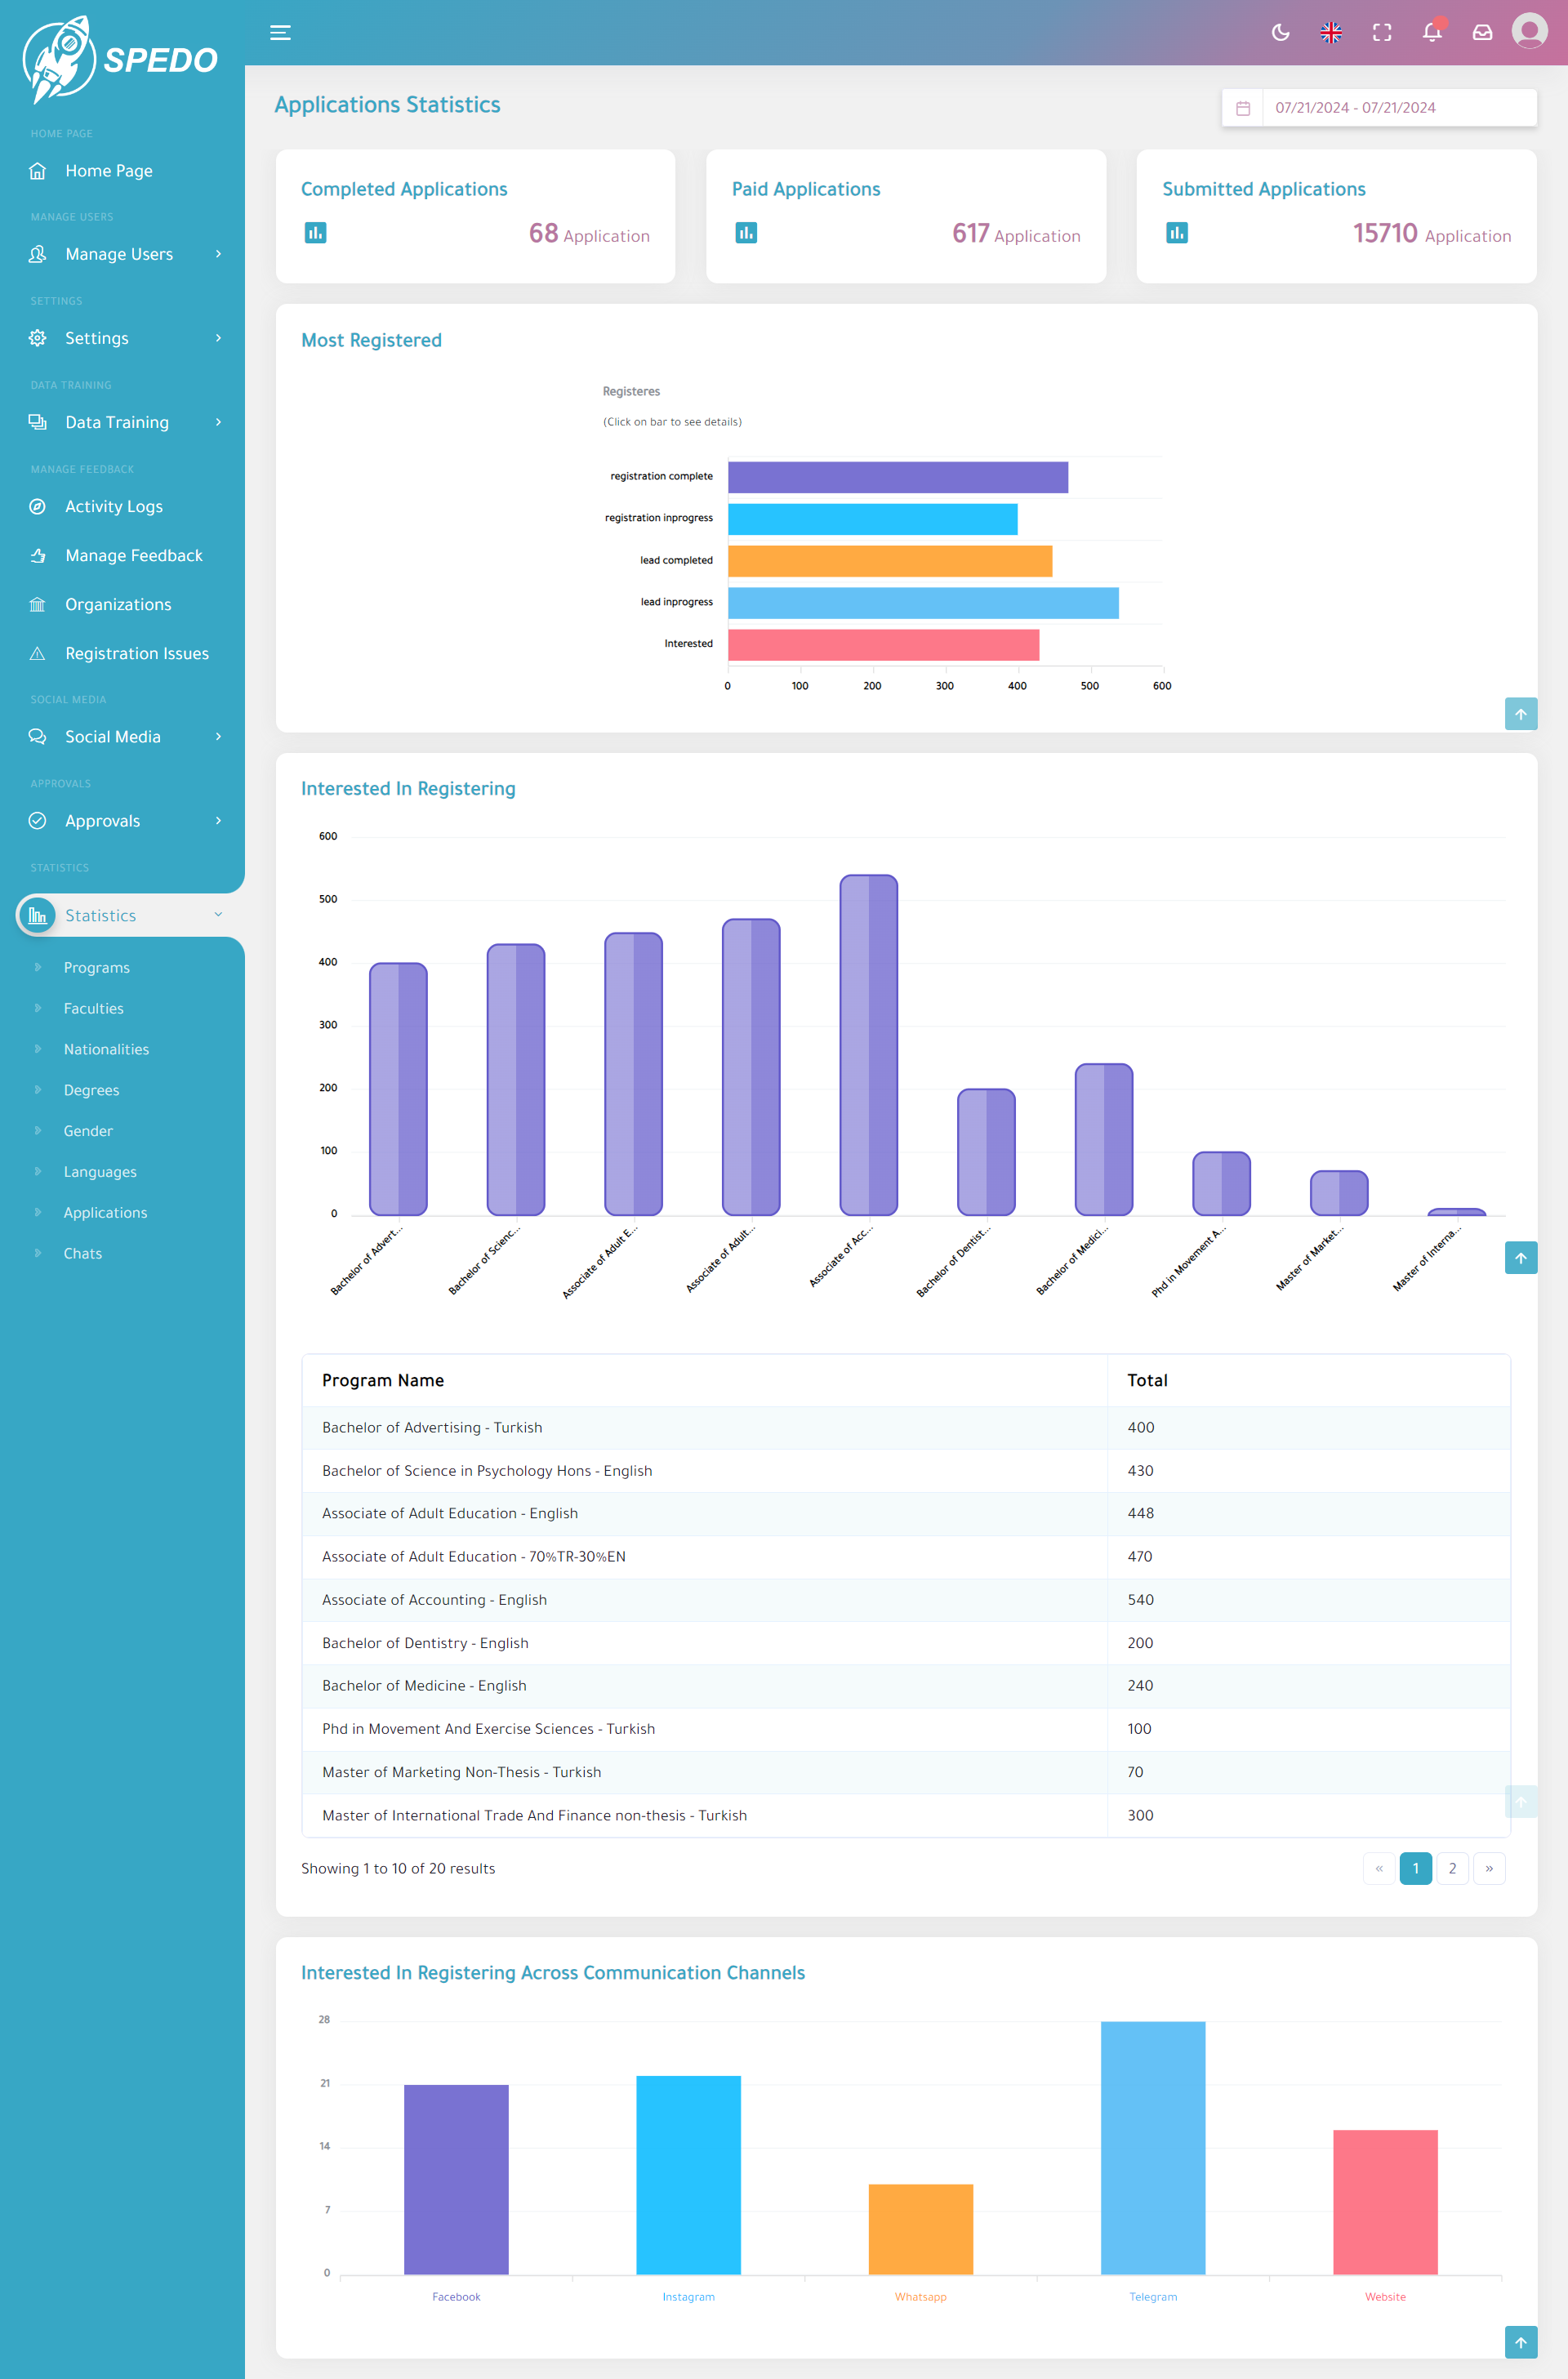Toggle sidebar with hamburger menu icon
This screenshot has width=1568, height=2379.
pyautogui.click(x=280, y=33)
